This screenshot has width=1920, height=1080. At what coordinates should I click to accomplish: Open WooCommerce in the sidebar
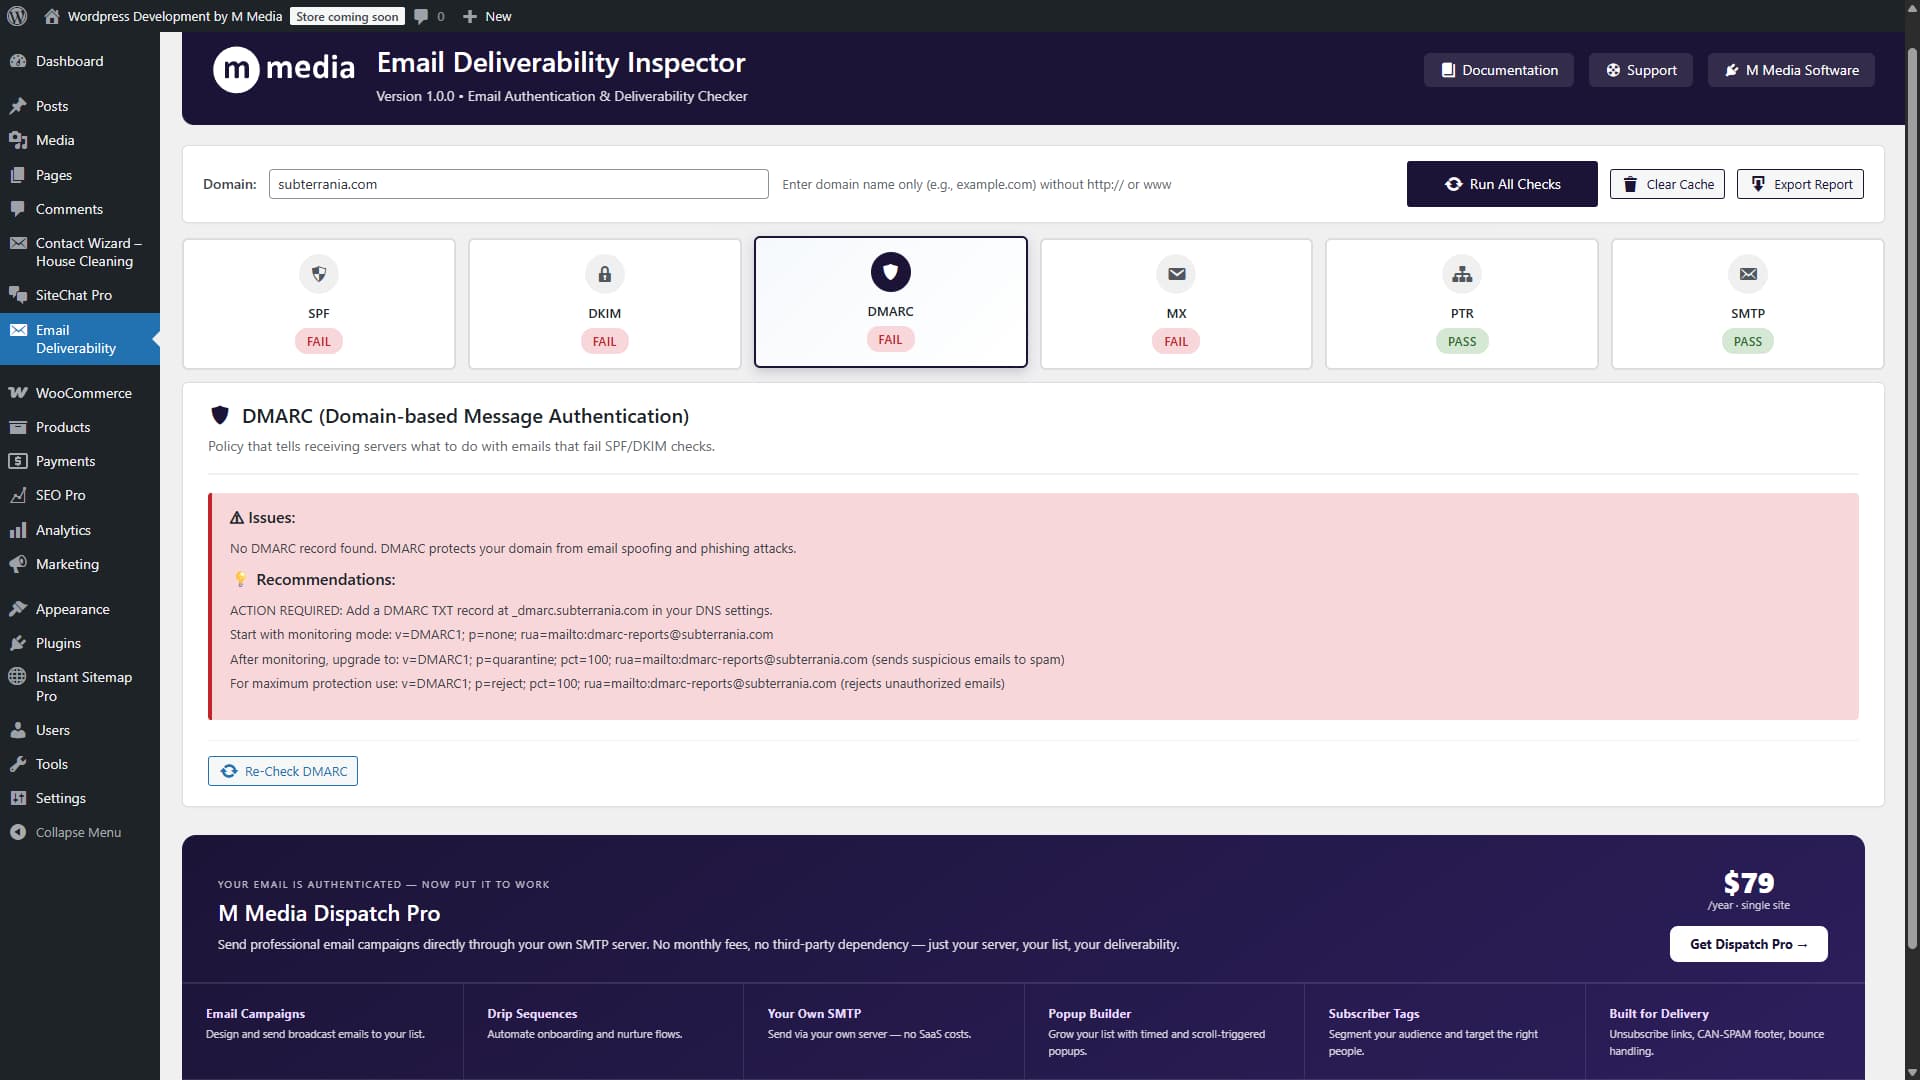click(83, 393)
